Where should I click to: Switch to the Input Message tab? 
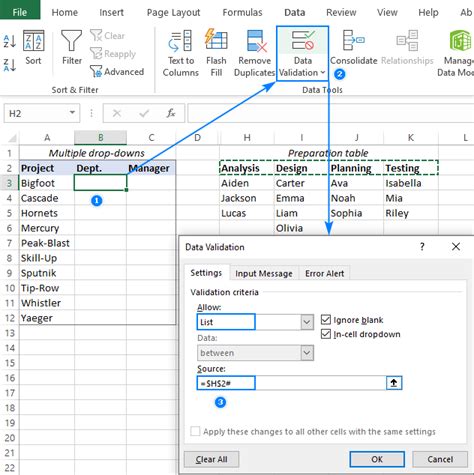(264, 274)
